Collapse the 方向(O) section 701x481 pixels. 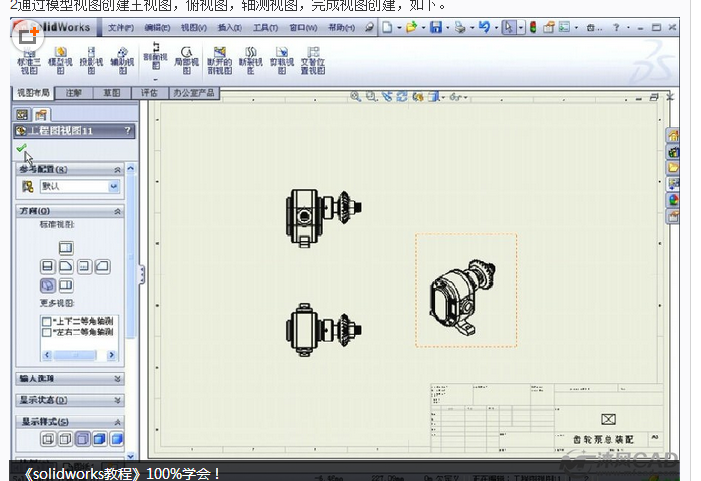(x=117, y=211)
